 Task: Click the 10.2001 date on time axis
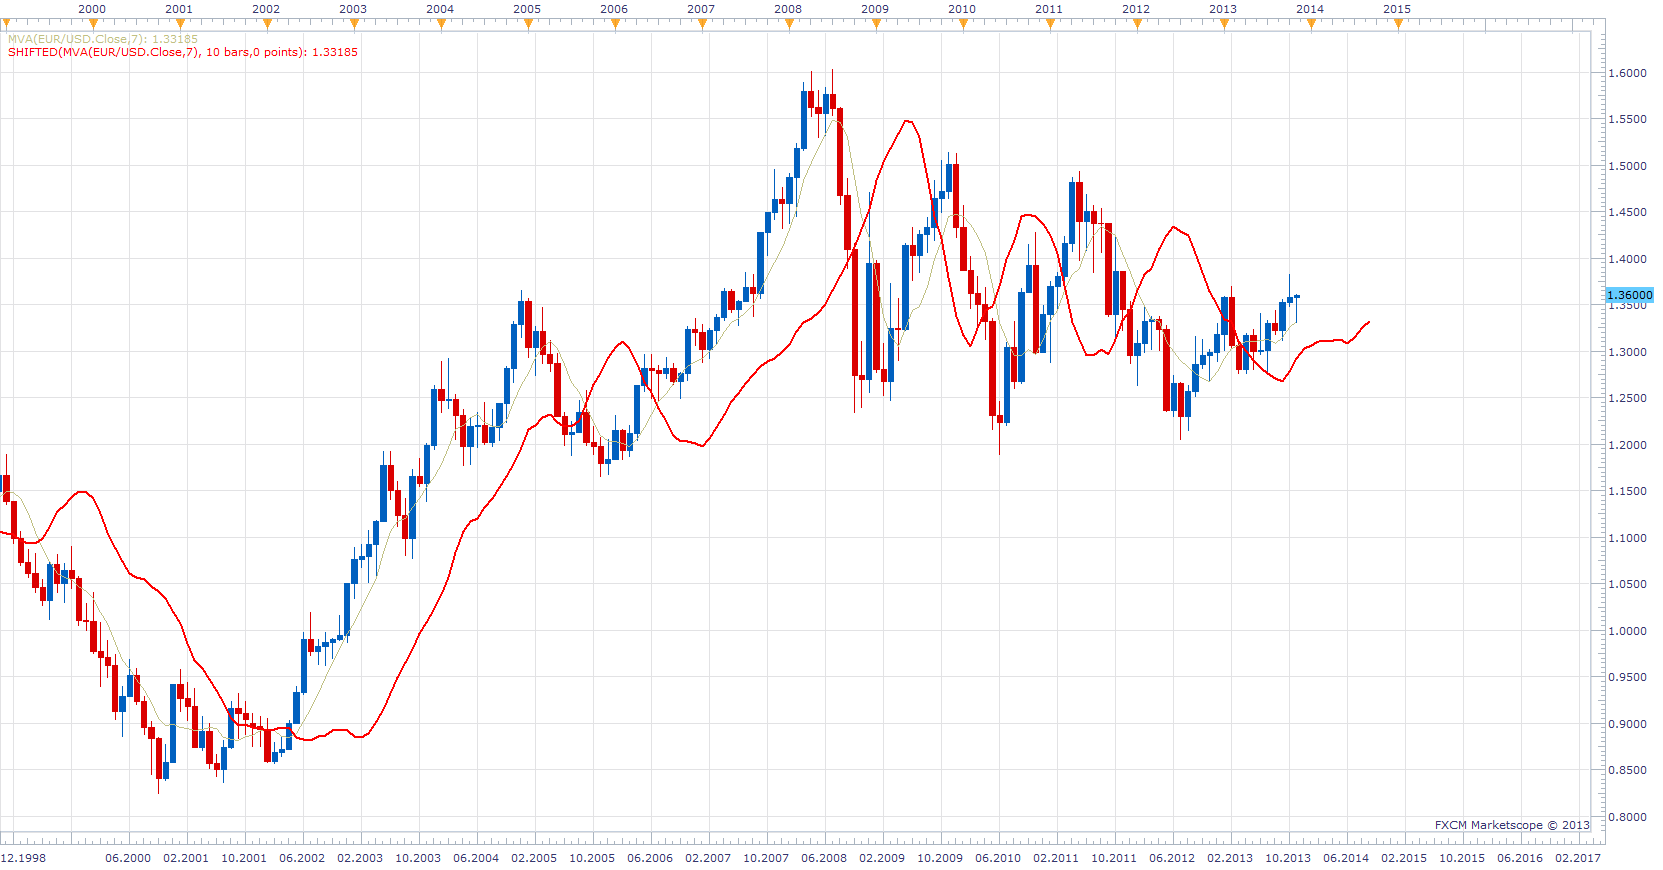coord(244,858)
